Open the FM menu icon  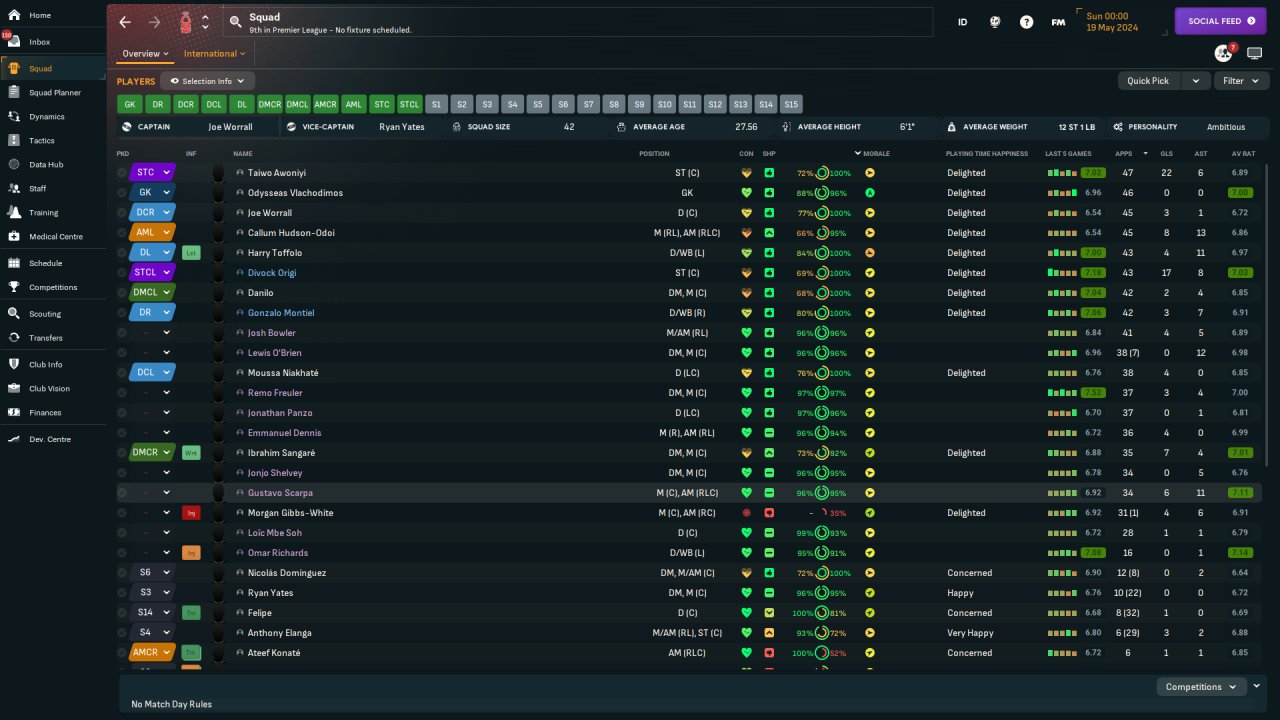point(1058,22)
